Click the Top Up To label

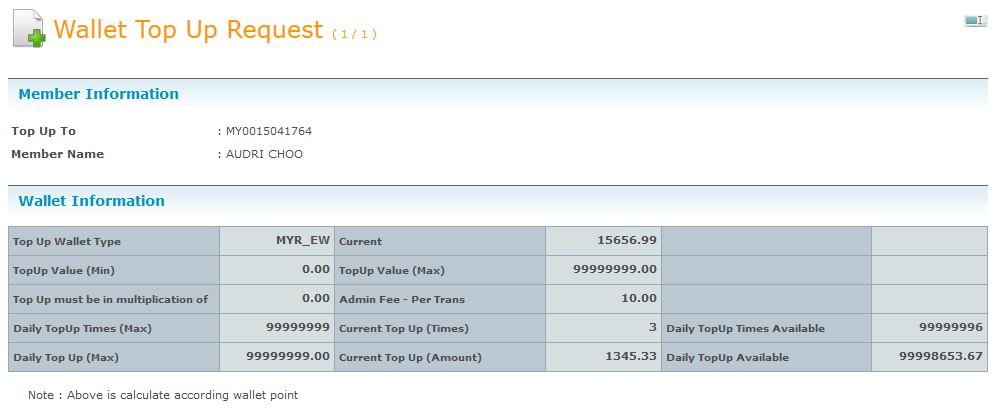click(x=43, y=131)
